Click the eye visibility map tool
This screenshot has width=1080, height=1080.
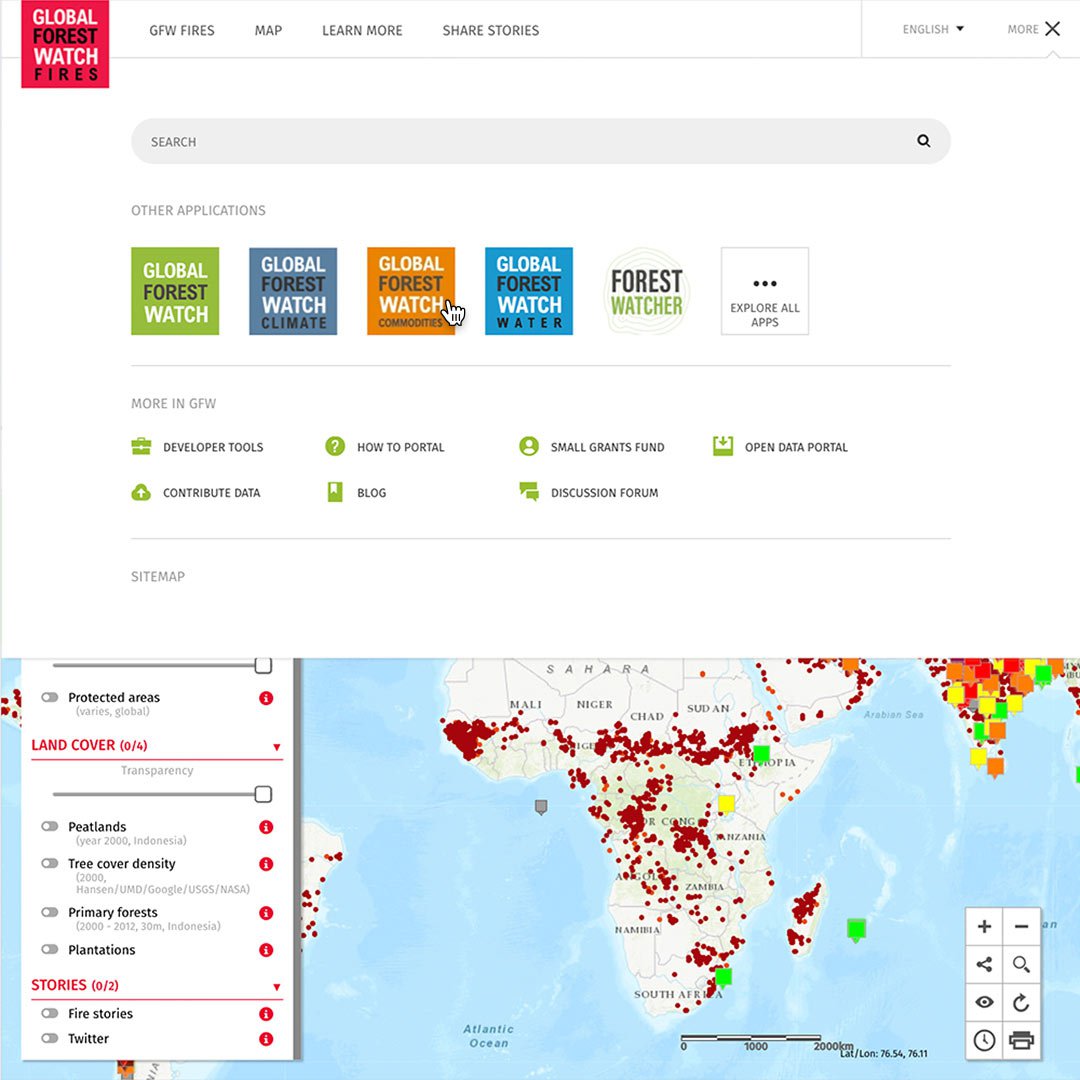(984, 1002)
